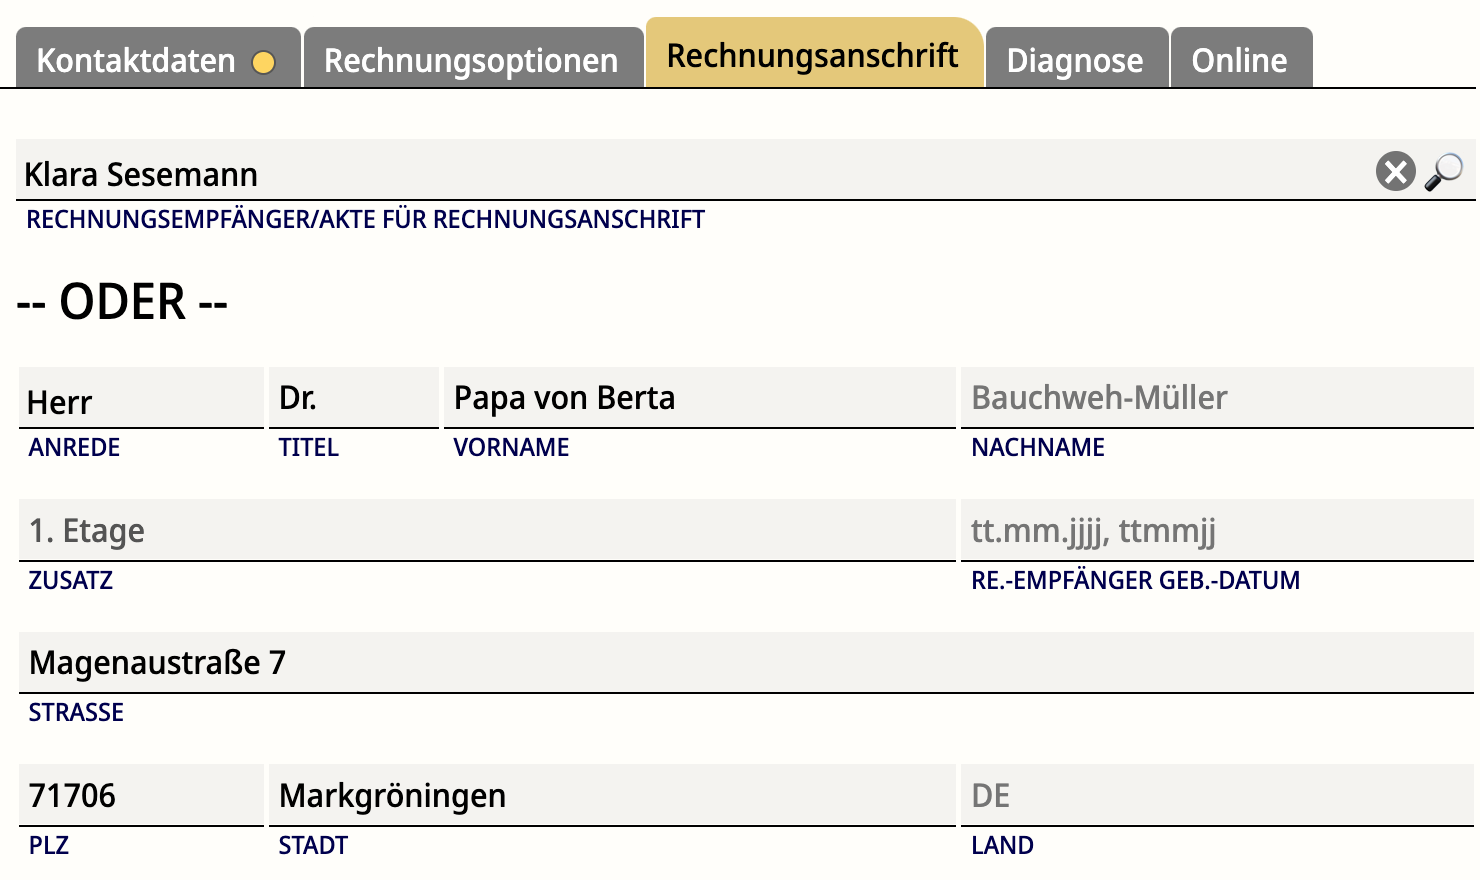Focus the Nachname field Bauchweh-Müller
This screenshot has width=1480, height=880.
1217,398
